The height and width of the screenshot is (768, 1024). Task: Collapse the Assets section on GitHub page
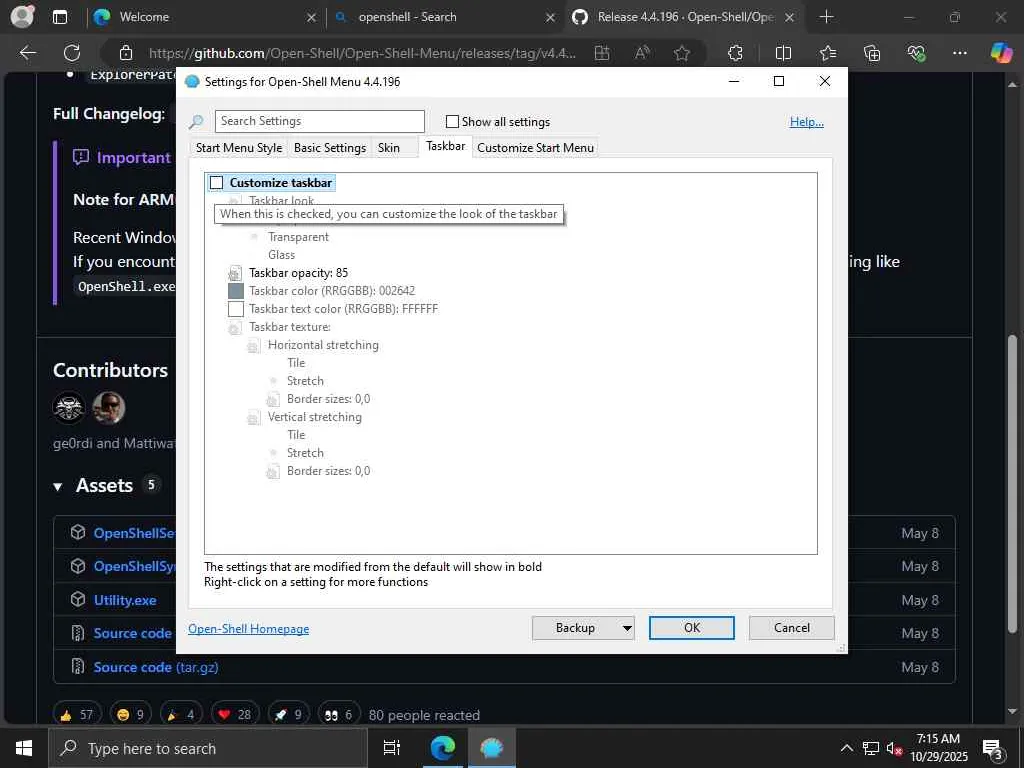point(57,487)
